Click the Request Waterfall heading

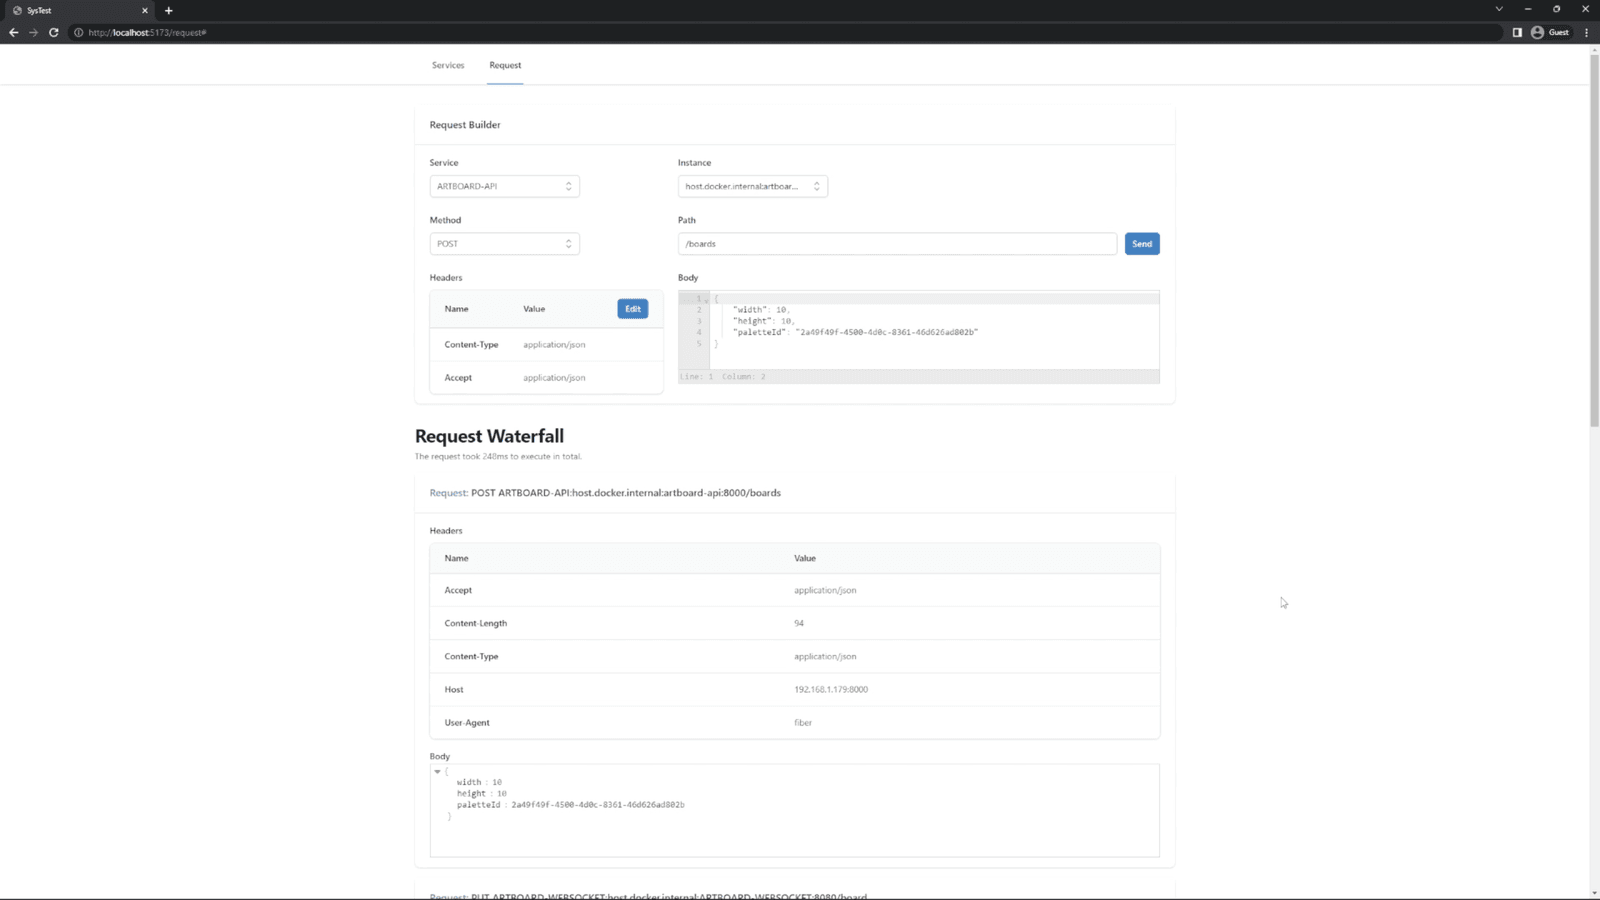click(x=489, y=436)
